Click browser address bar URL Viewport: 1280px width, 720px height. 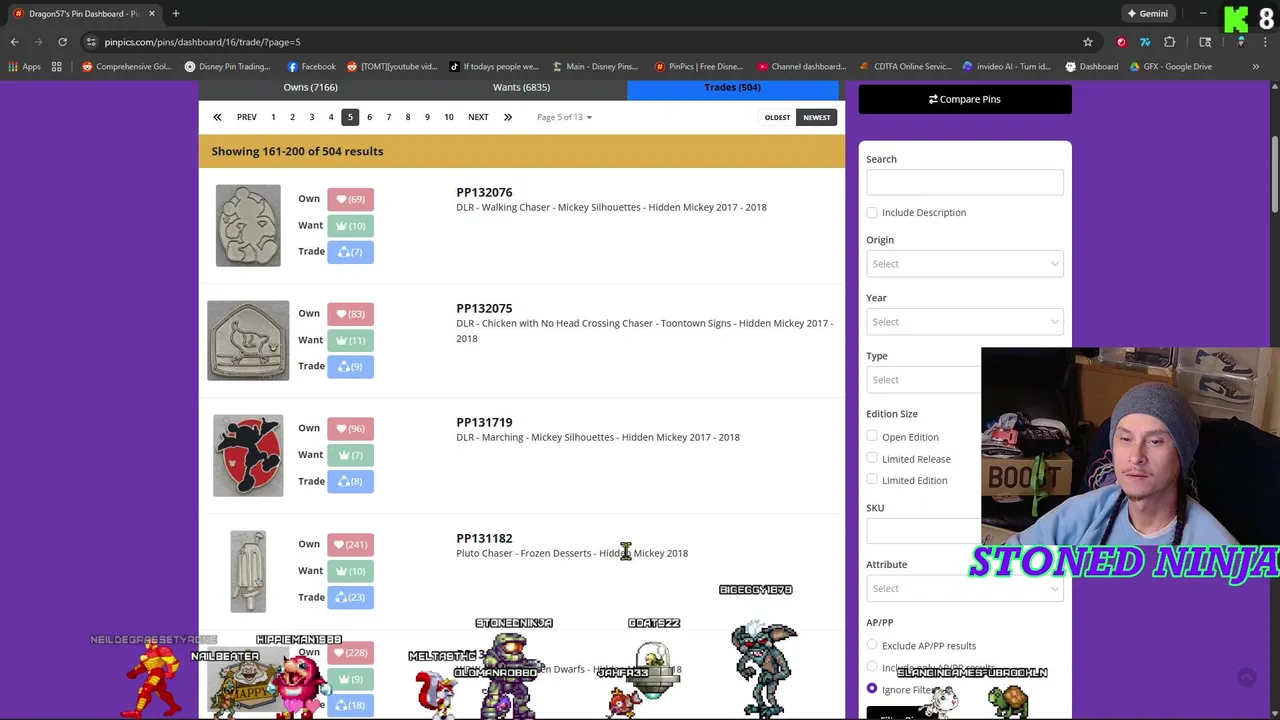202,42
